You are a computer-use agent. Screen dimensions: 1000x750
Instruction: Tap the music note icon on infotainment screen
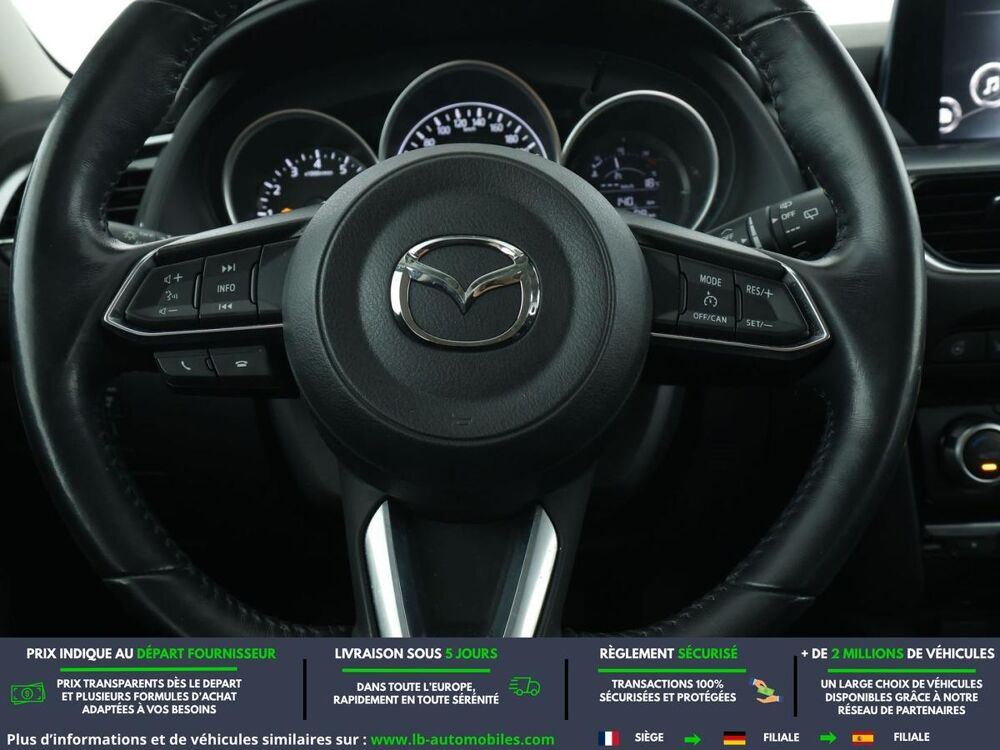tap(988, 84)
